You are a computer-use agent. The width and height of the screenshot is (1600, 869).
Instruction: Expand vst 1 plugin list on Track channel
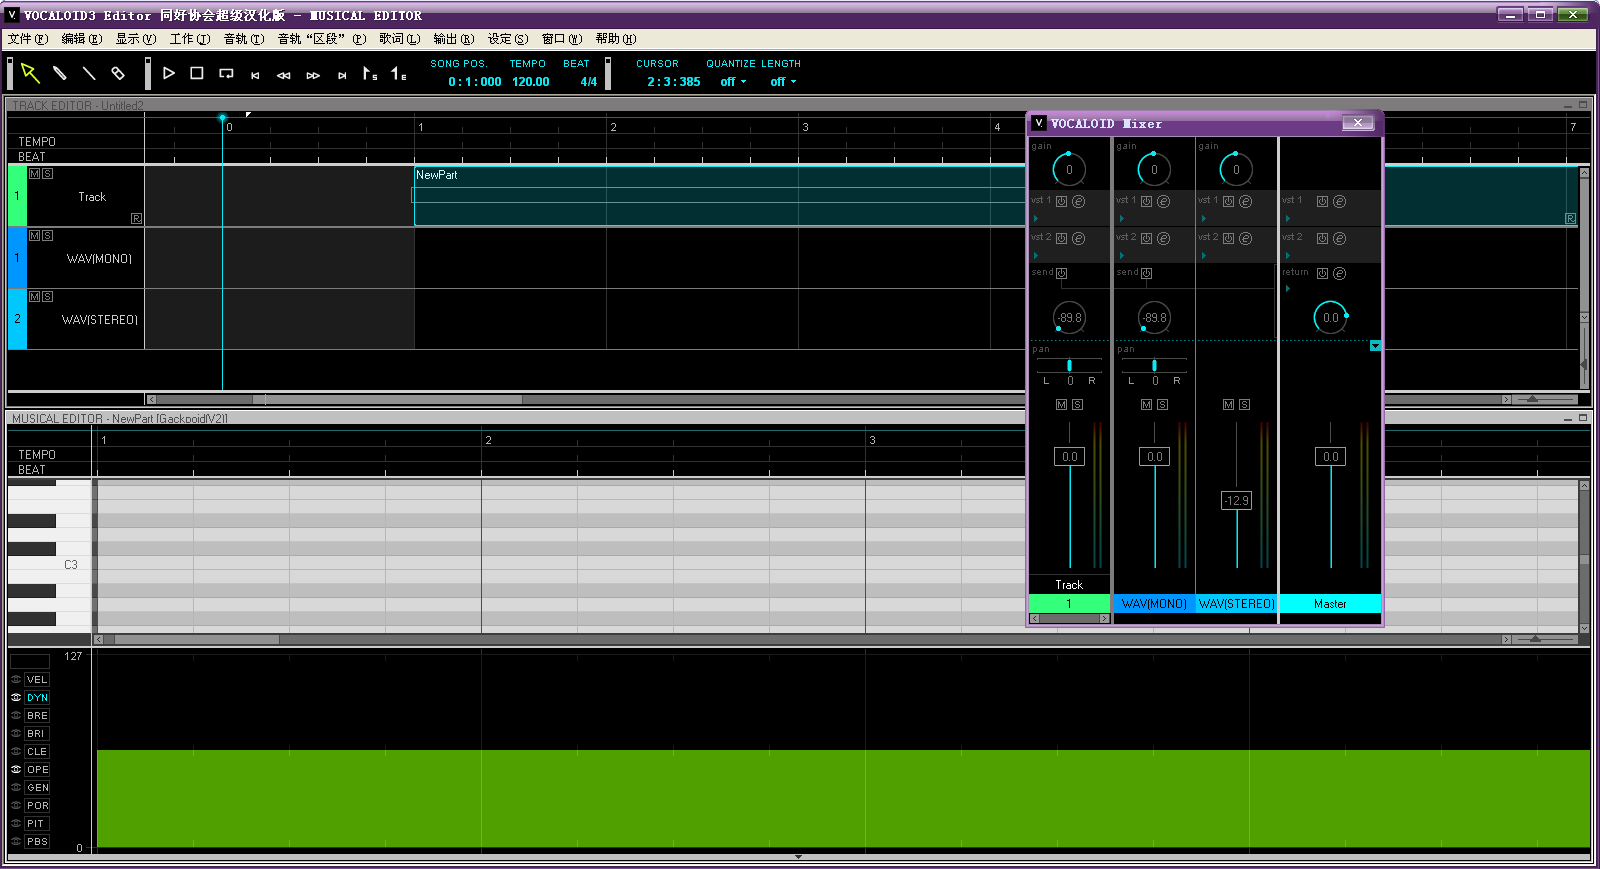(x=1036, y=218)
